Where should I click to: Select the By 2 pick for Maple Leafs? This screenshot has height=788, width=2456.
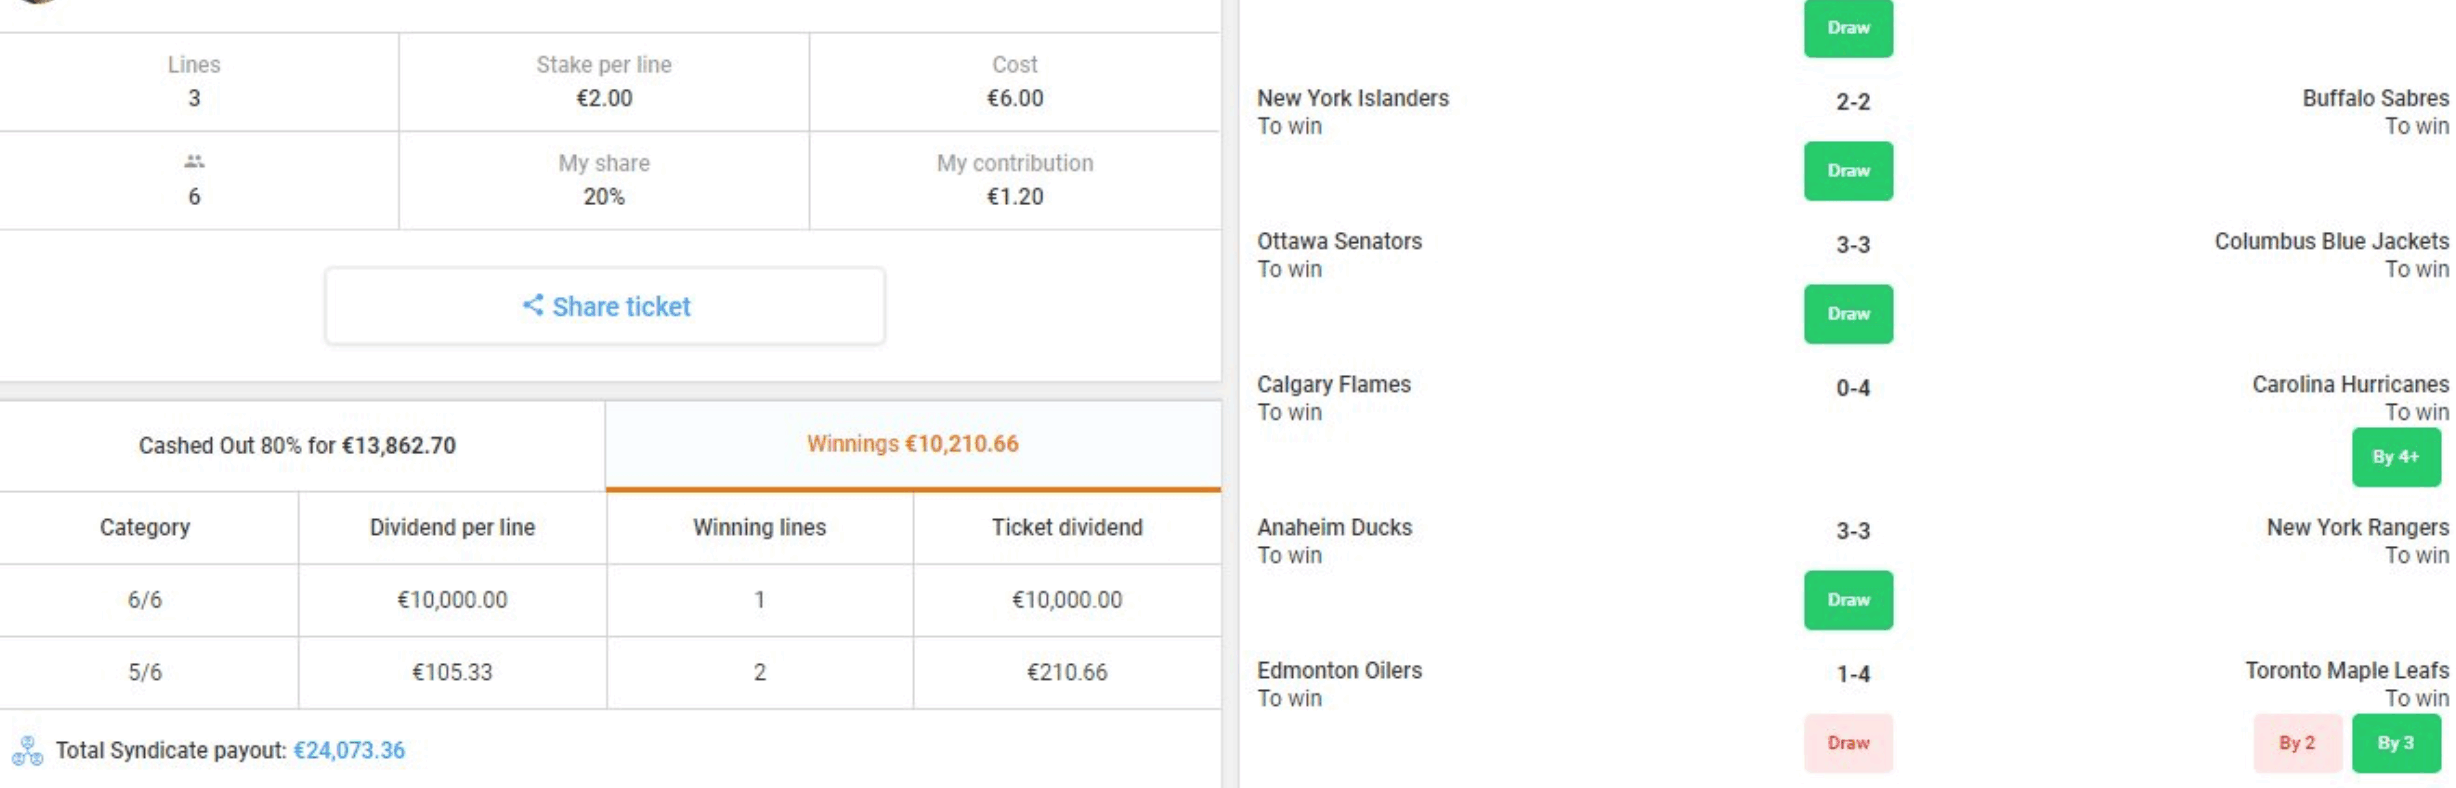[x=2297, y=743]
